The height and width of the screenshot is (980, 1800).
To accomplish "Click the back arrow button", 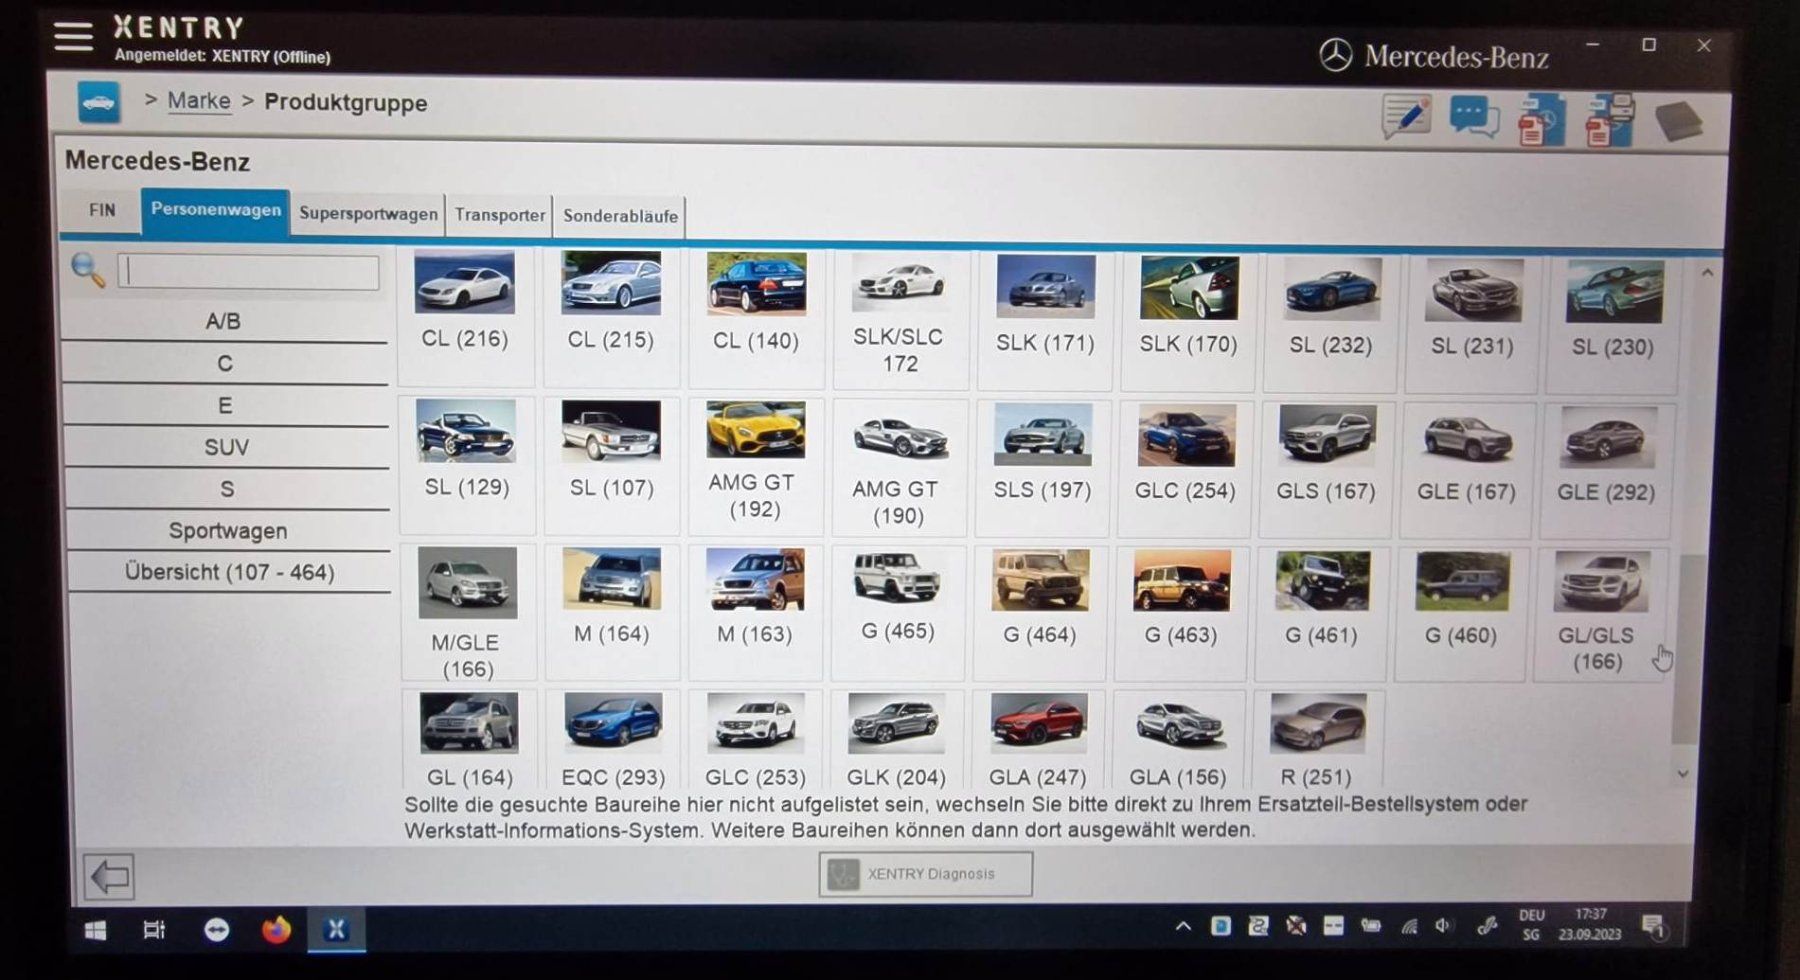I will (109, 877).
